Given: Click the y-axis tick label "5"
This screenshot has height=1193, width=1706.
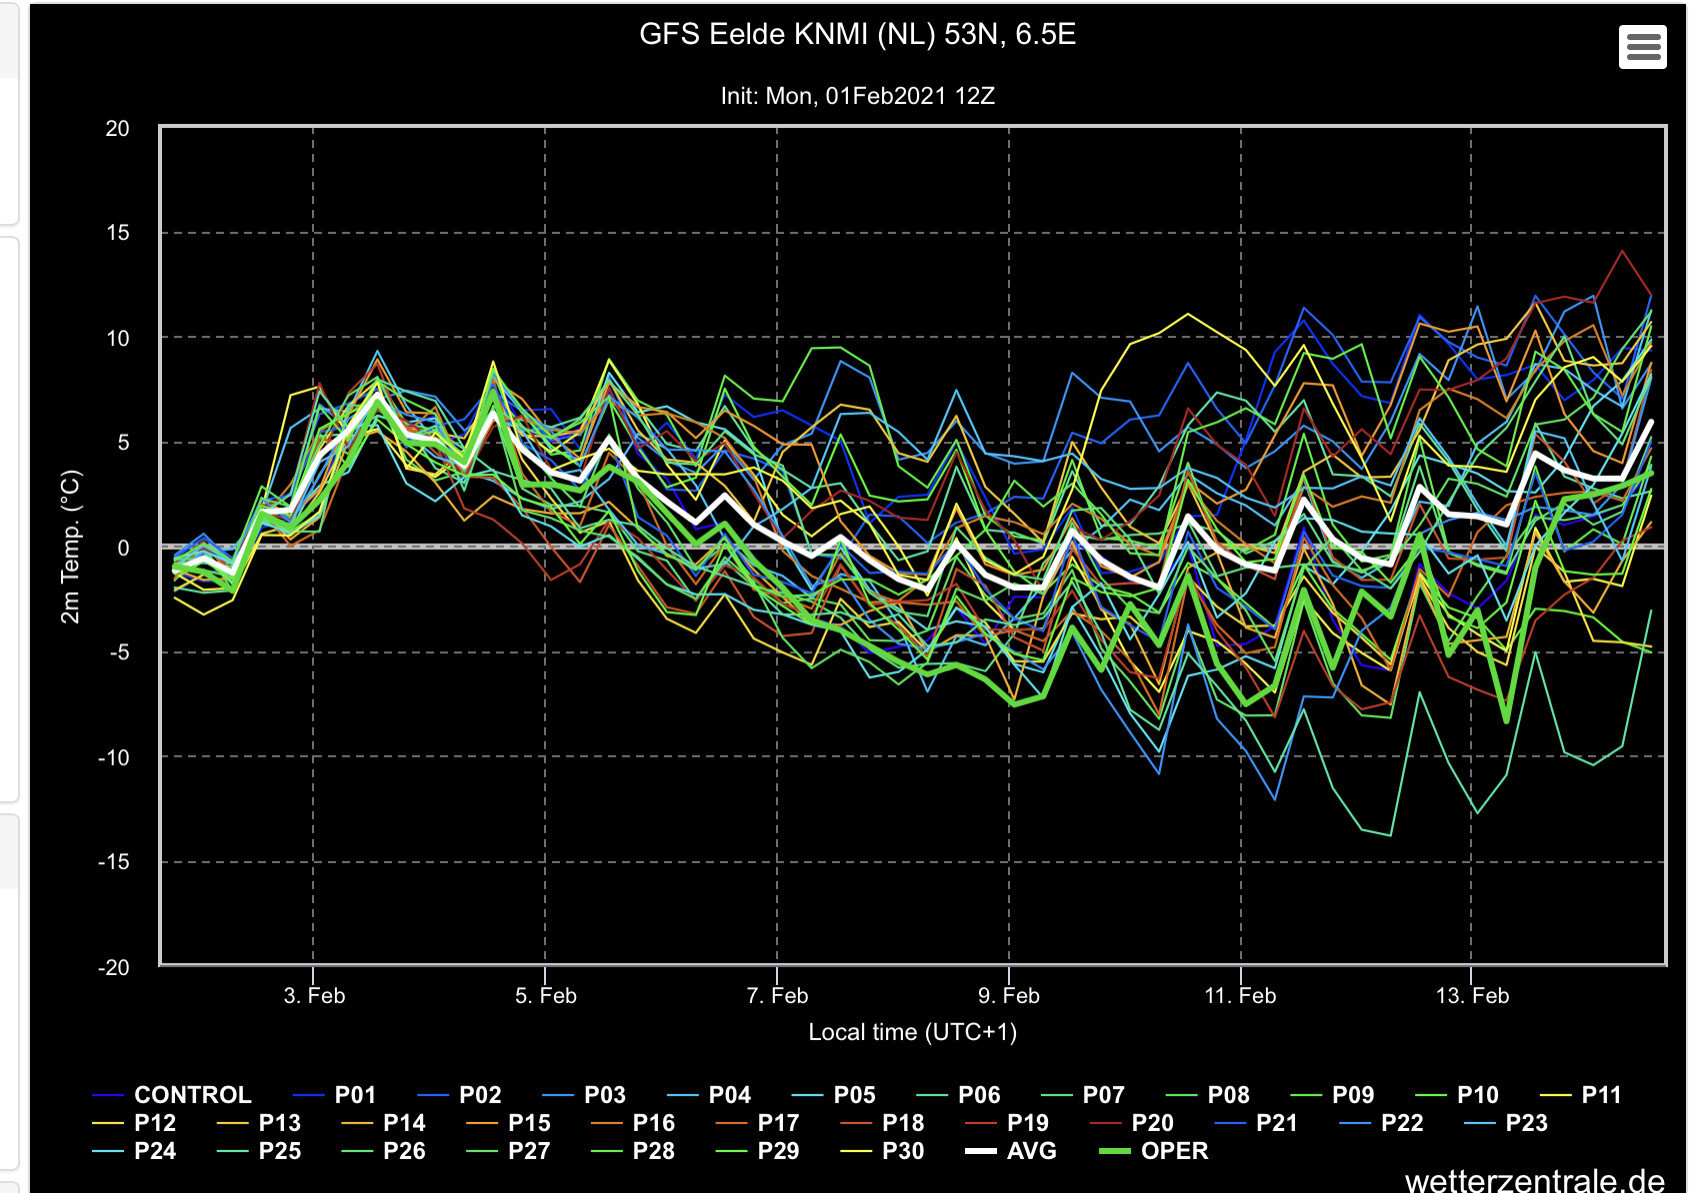Looking at the screenshot, I should point(124,443).
